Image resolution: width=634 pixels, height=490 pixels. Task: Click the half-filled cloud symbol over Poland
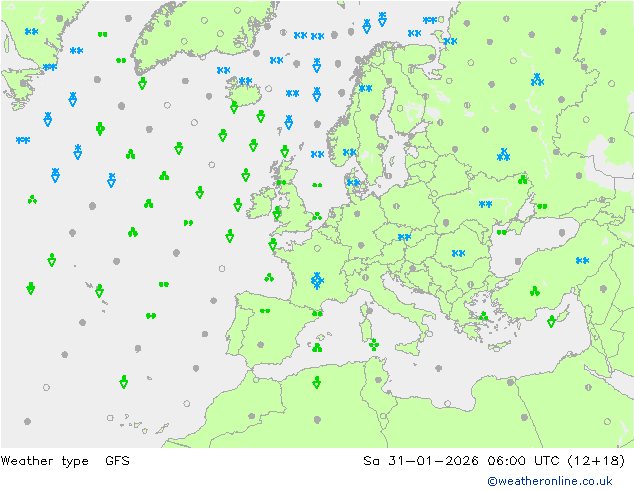[x=396, y=206]
